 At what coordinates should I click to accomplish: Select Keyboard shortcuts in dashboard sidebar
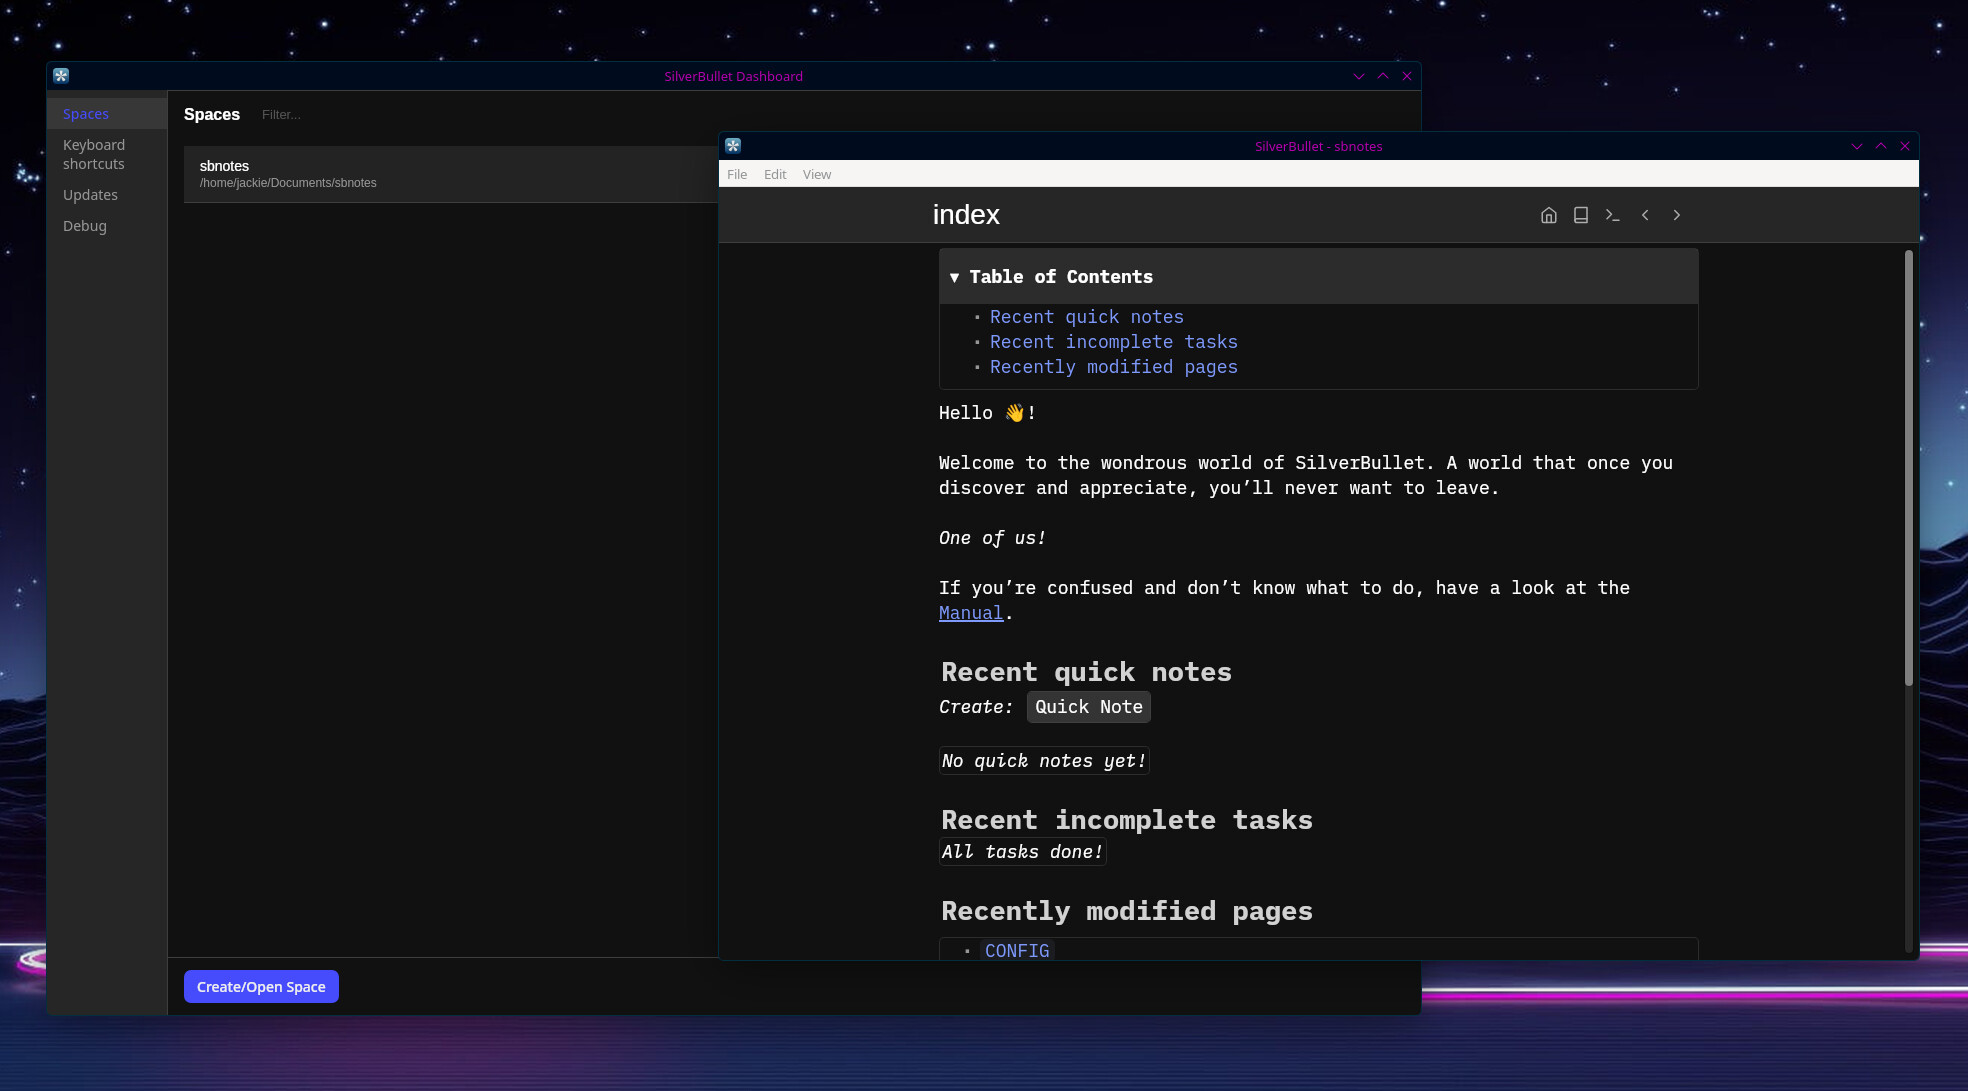point(94,154)
